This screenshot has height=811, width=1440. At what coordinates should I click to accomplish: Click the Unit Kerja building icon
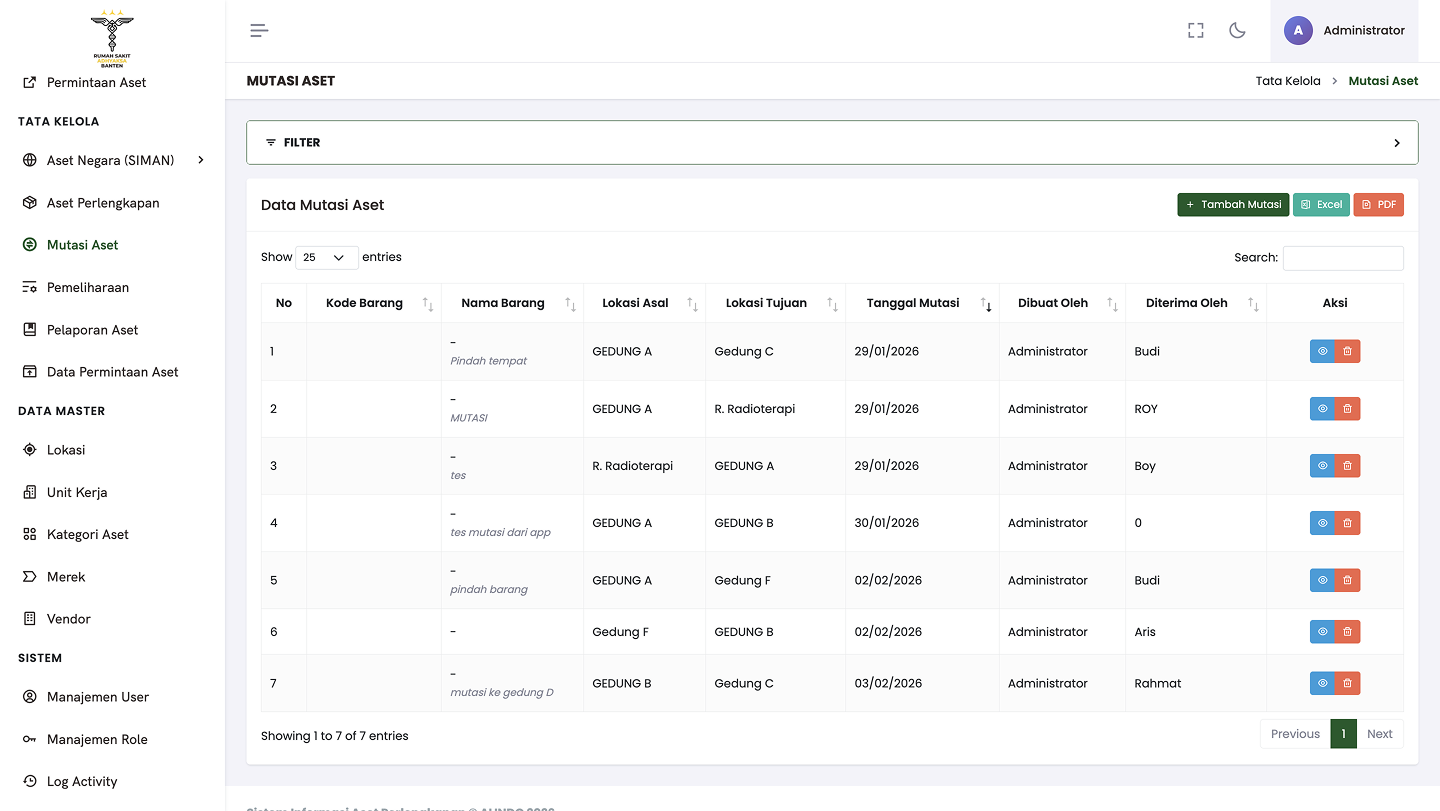(30, 492)
